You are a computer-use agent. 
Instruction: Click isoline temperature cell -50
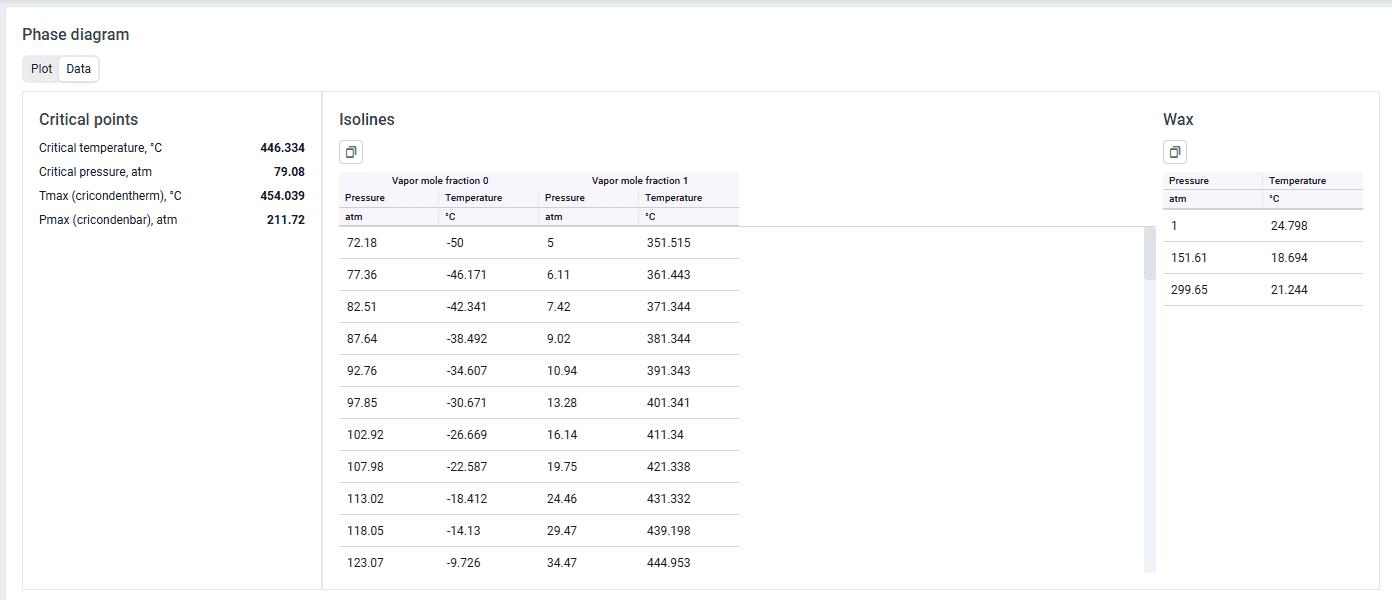point(489,243)
